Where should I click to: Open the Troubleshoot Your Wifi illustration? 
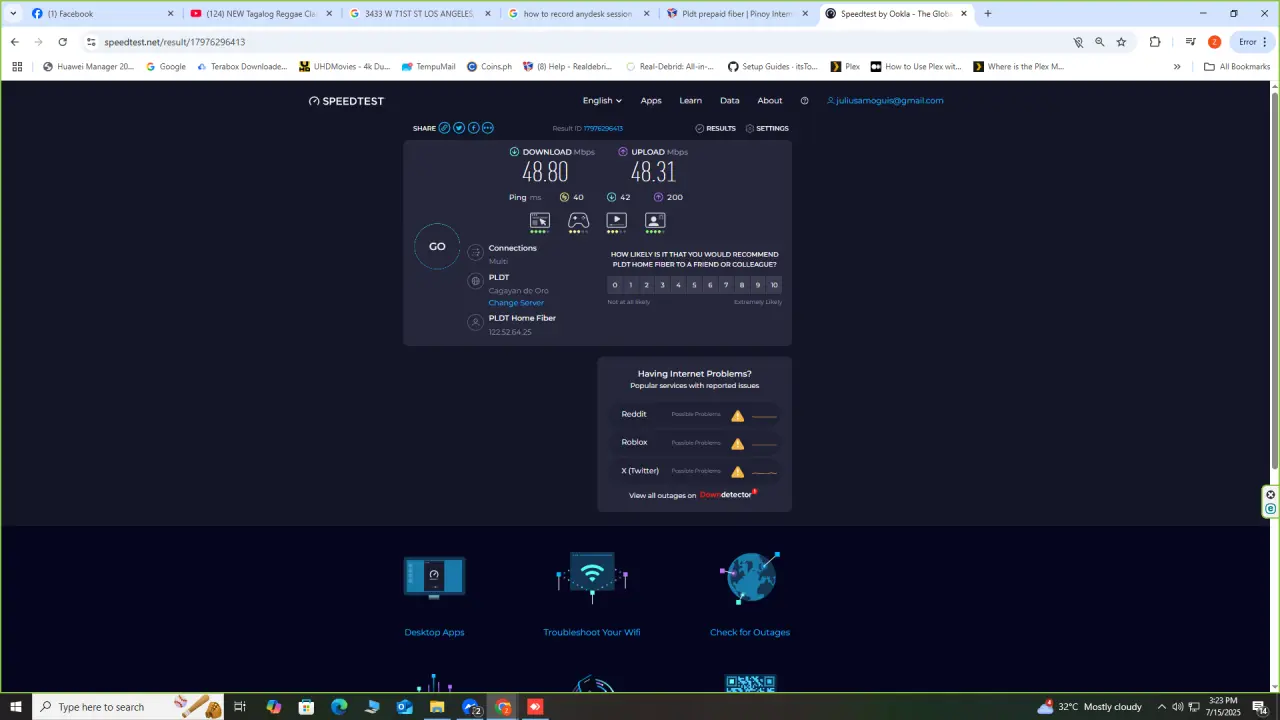coord(592,577)
